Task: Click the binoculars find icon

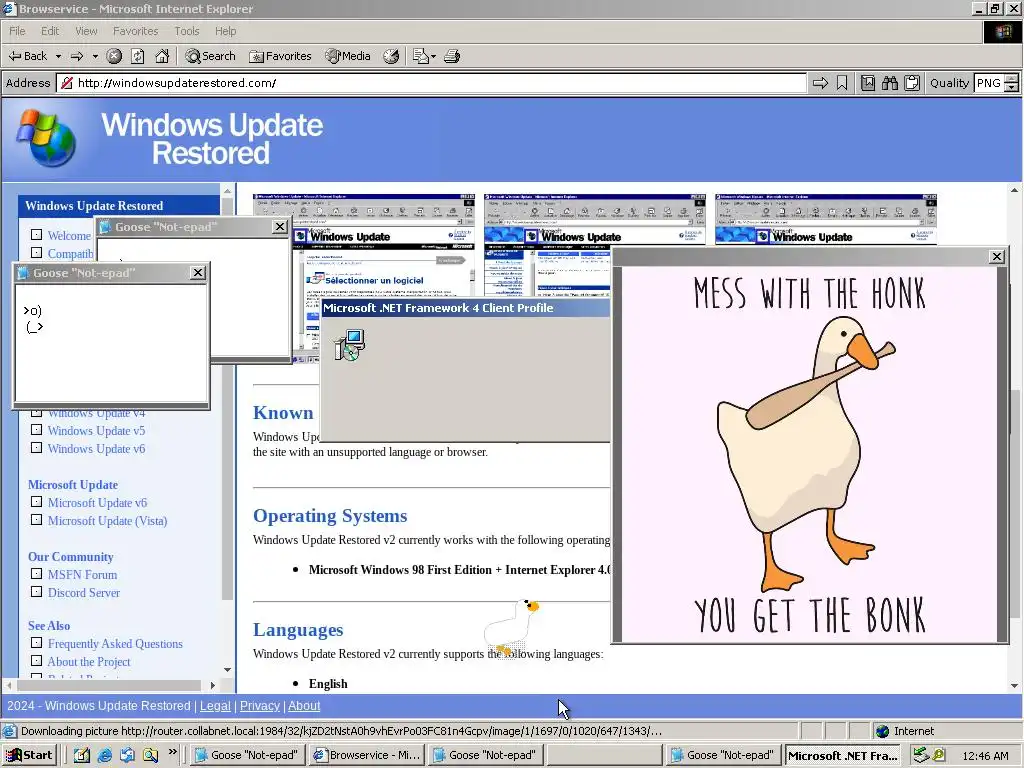Action: pos(889,83)
